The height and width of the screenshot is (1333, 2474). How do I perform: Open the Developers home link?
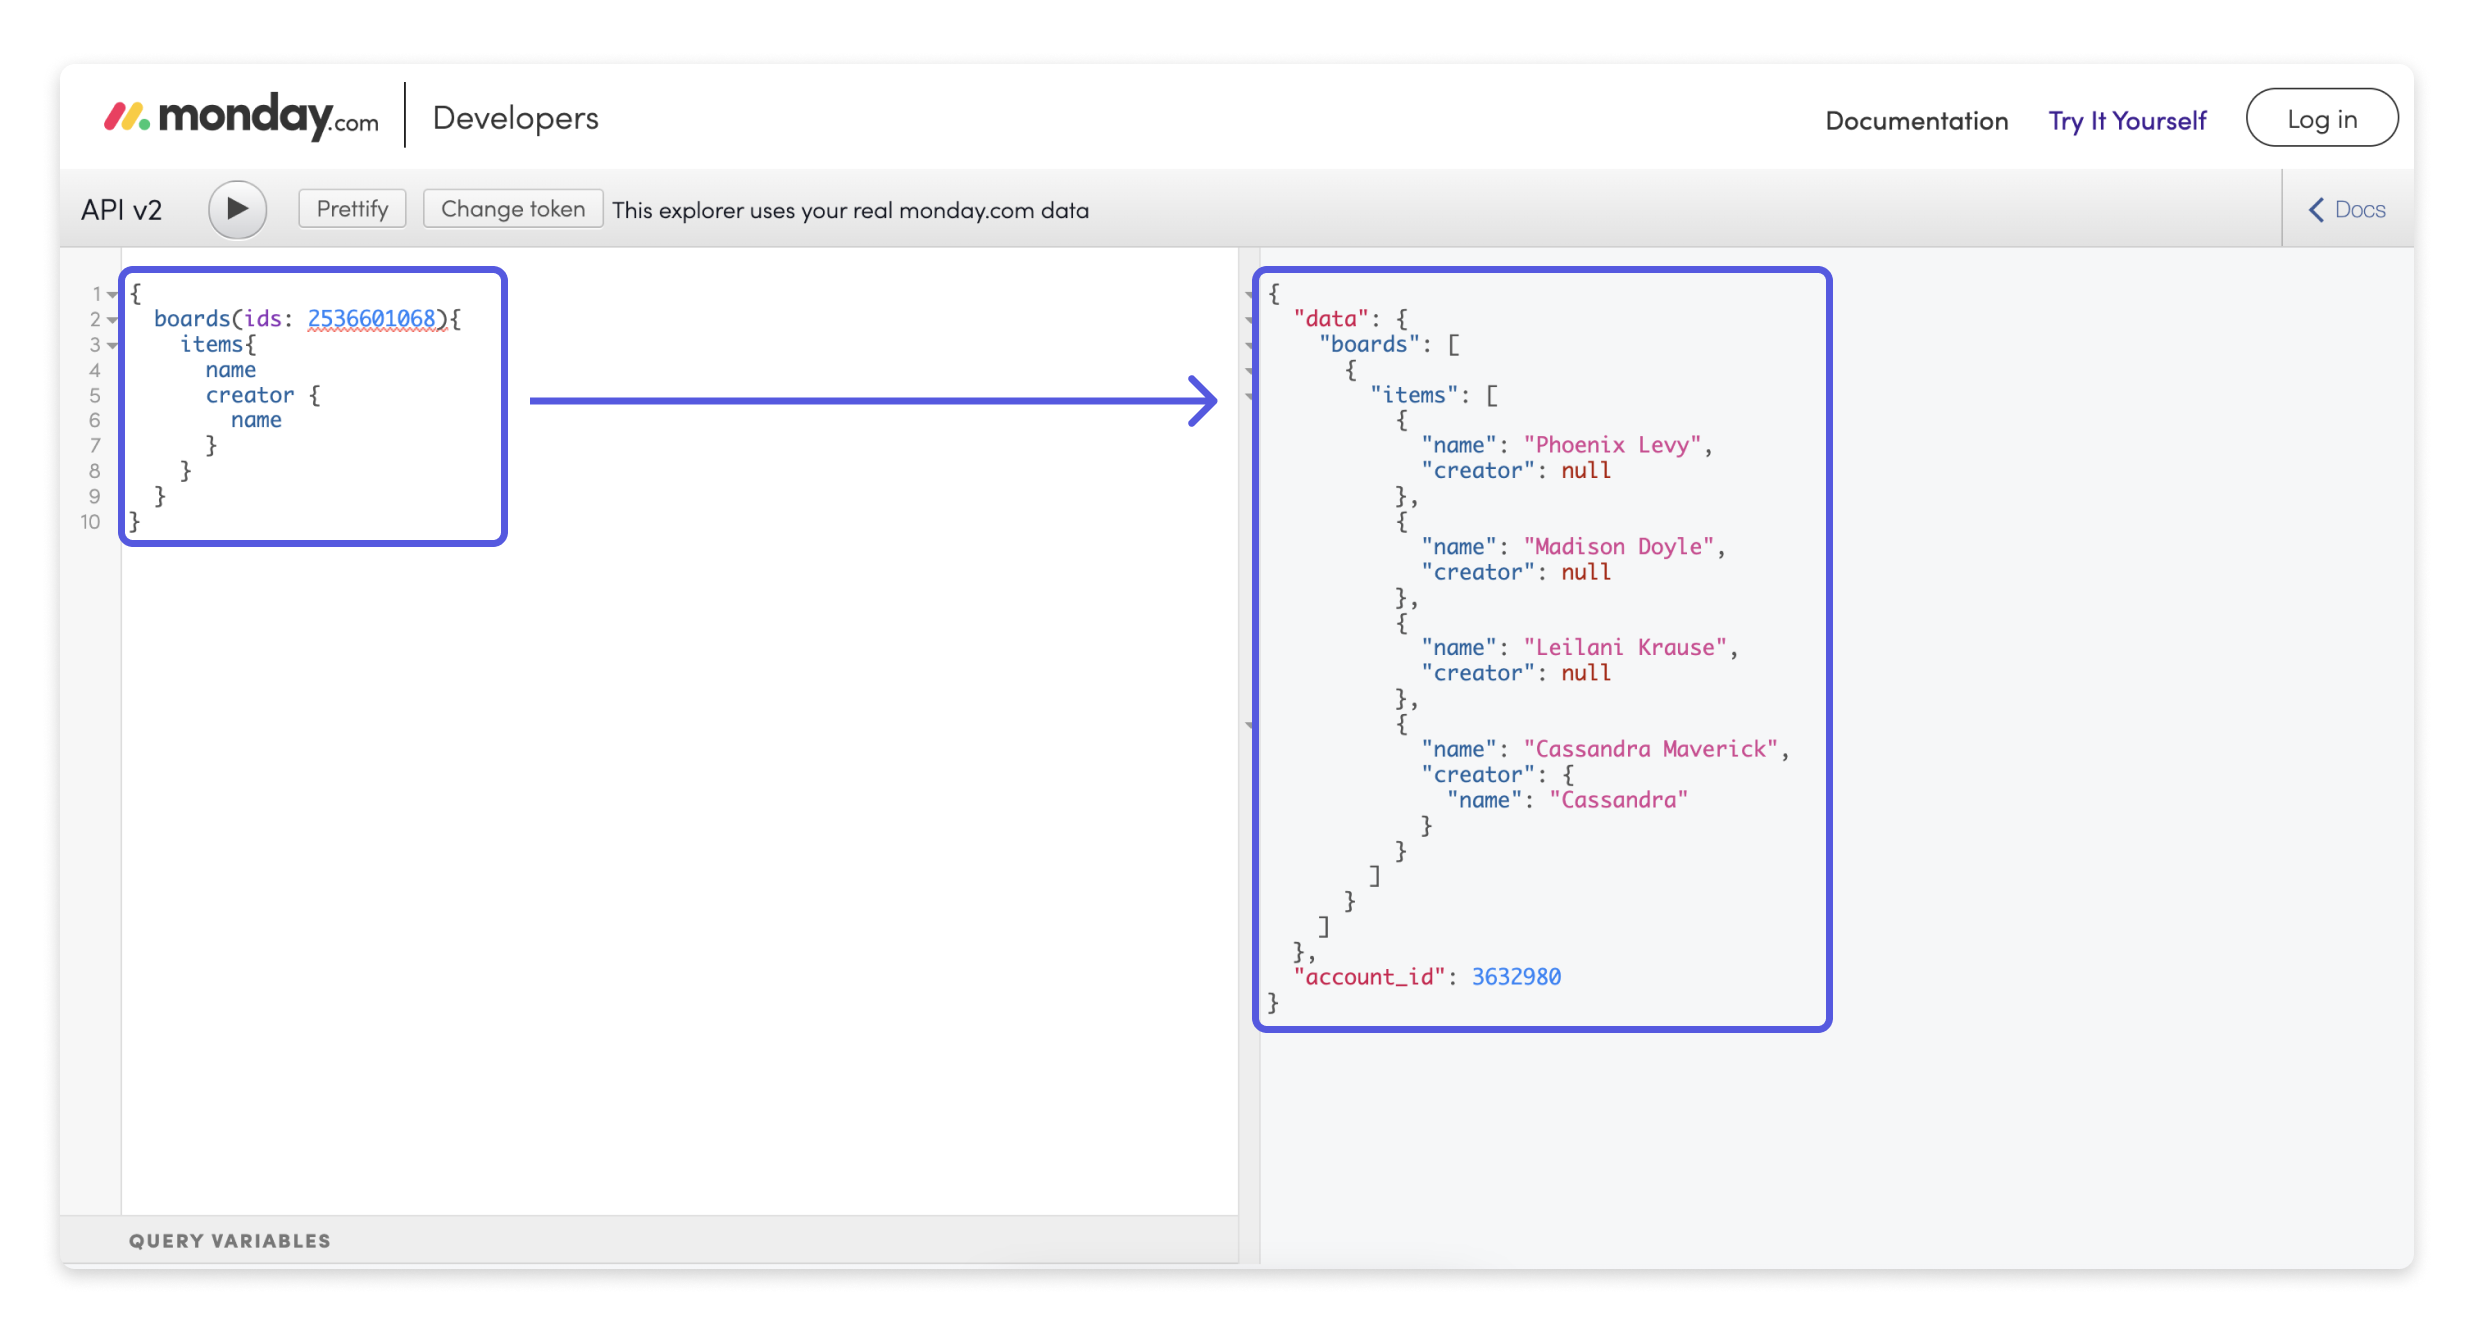pyautogui.click(x=515, y=118)
